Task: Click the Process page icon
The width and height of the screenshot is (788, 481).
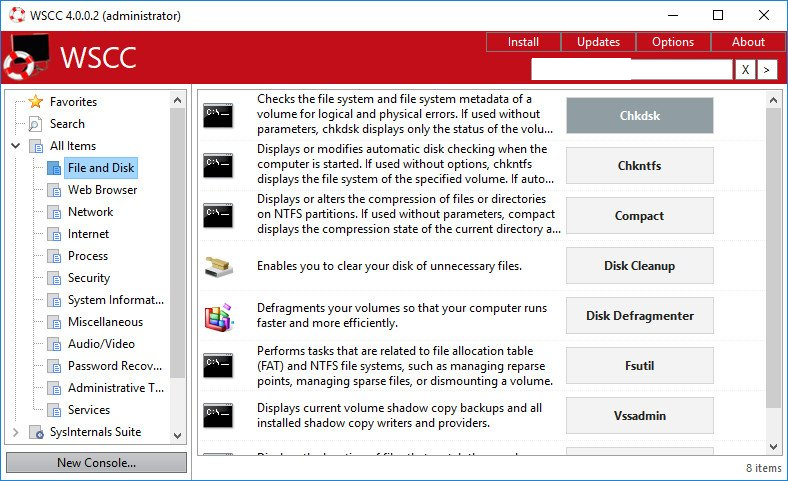Action: [54, 256]
